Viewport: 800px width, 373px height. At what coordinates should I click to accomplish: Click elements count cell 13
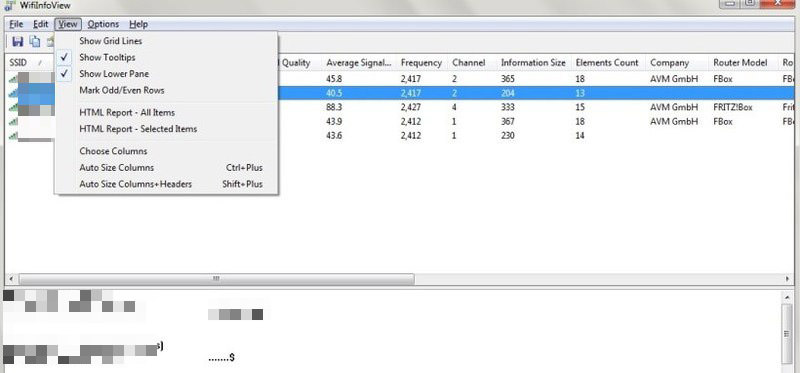coord(581,93)
